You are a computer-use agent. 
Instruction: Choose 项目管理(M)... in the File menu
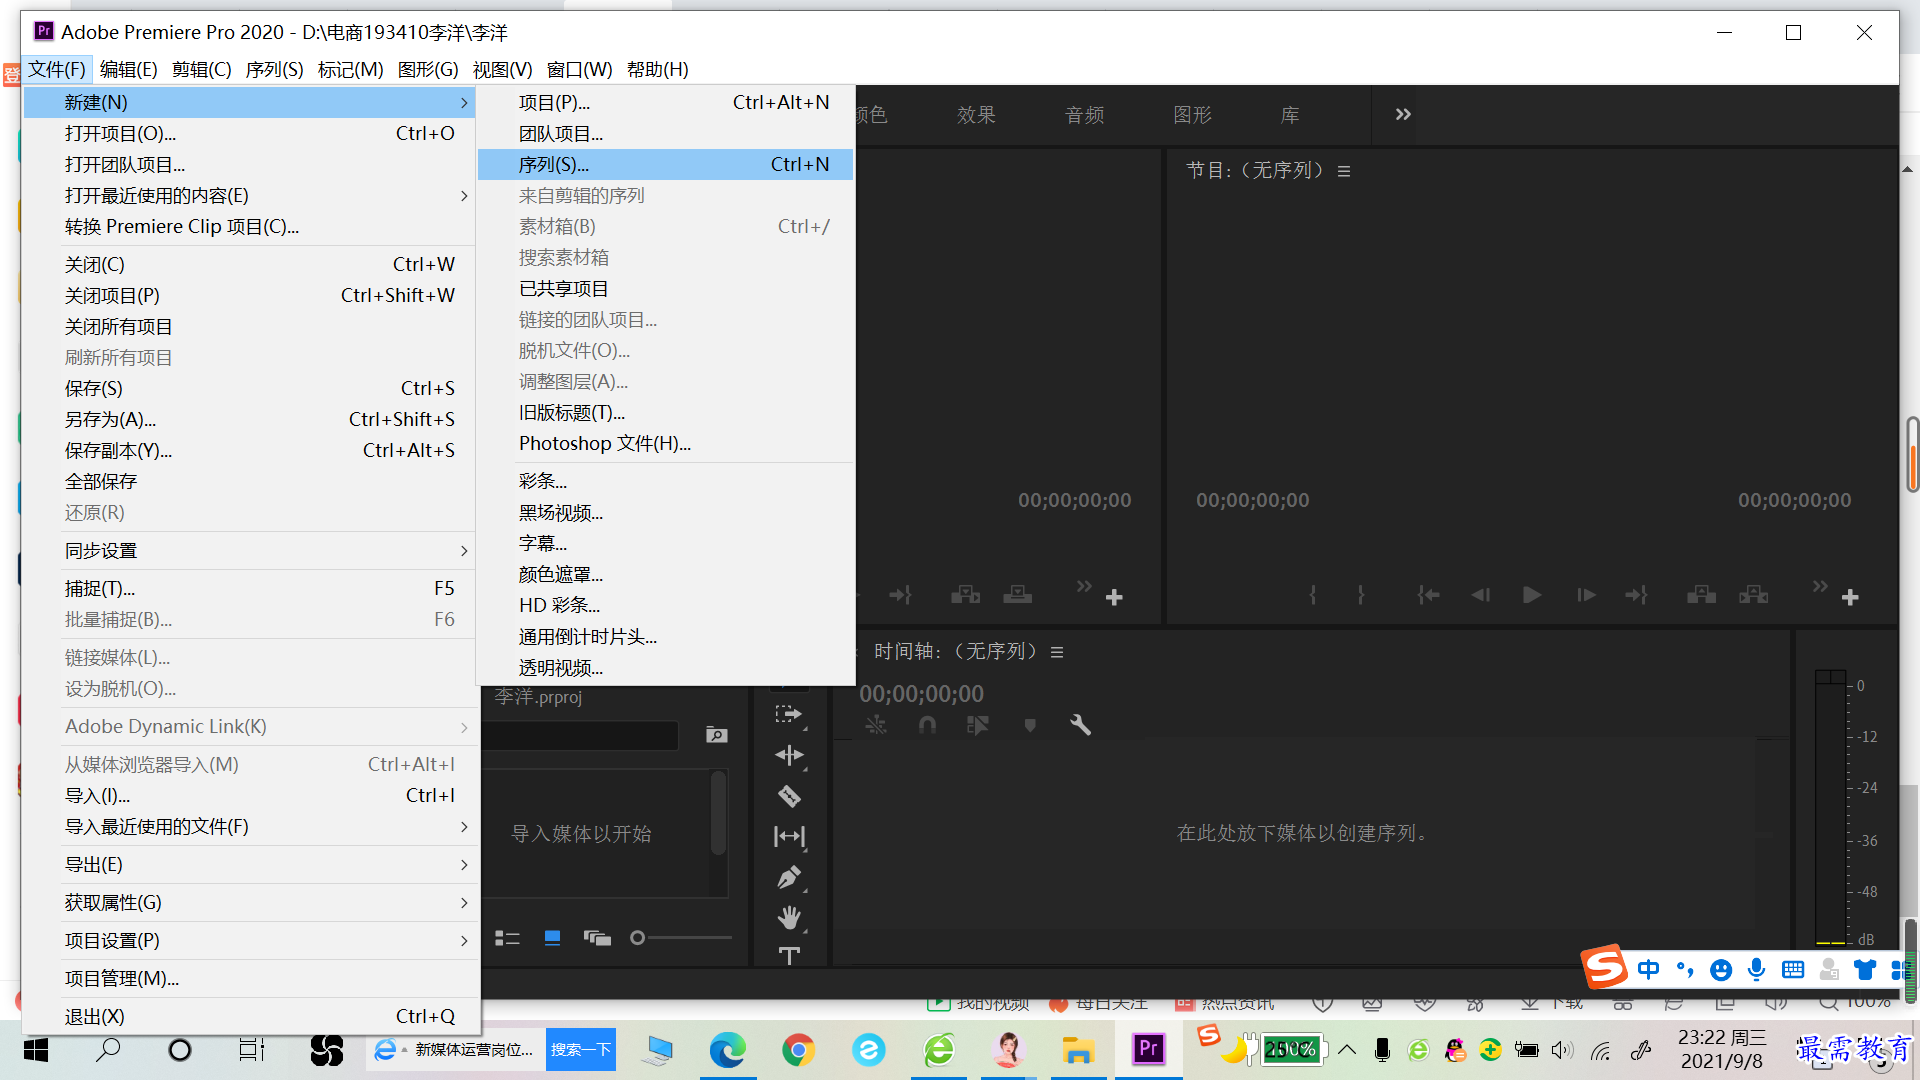click(x=250, y=979)
